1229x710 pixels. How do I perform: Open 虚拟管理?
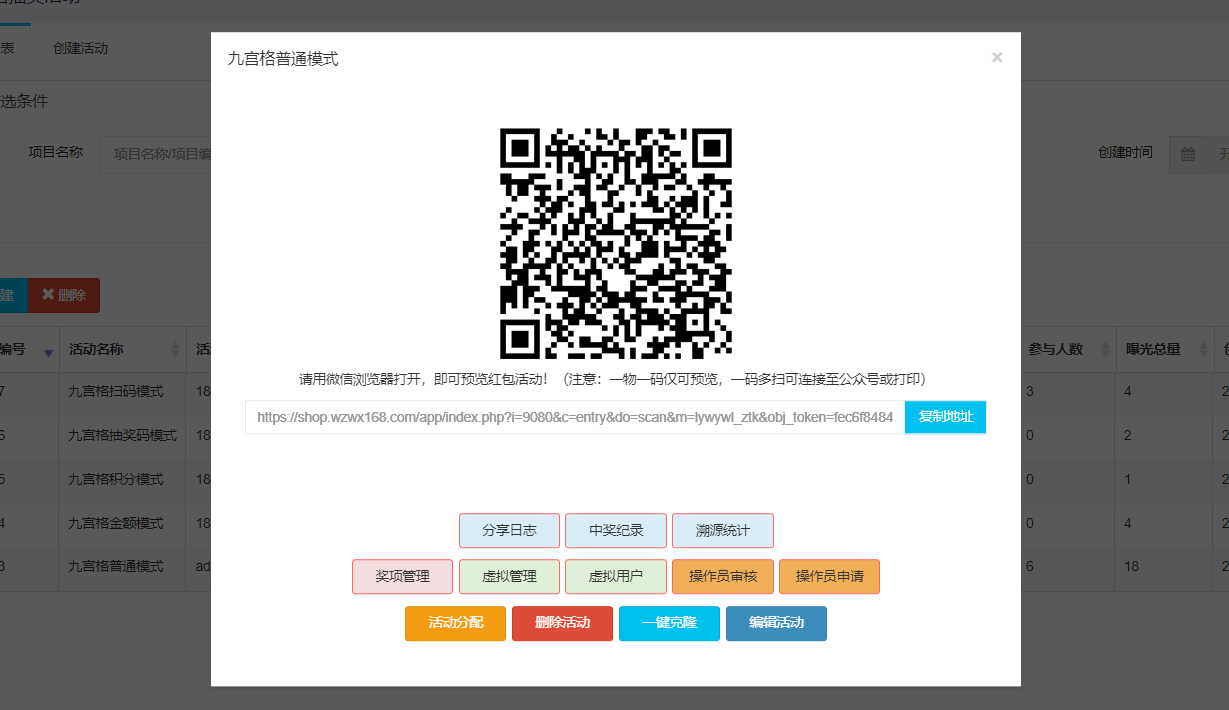point(509,577)
